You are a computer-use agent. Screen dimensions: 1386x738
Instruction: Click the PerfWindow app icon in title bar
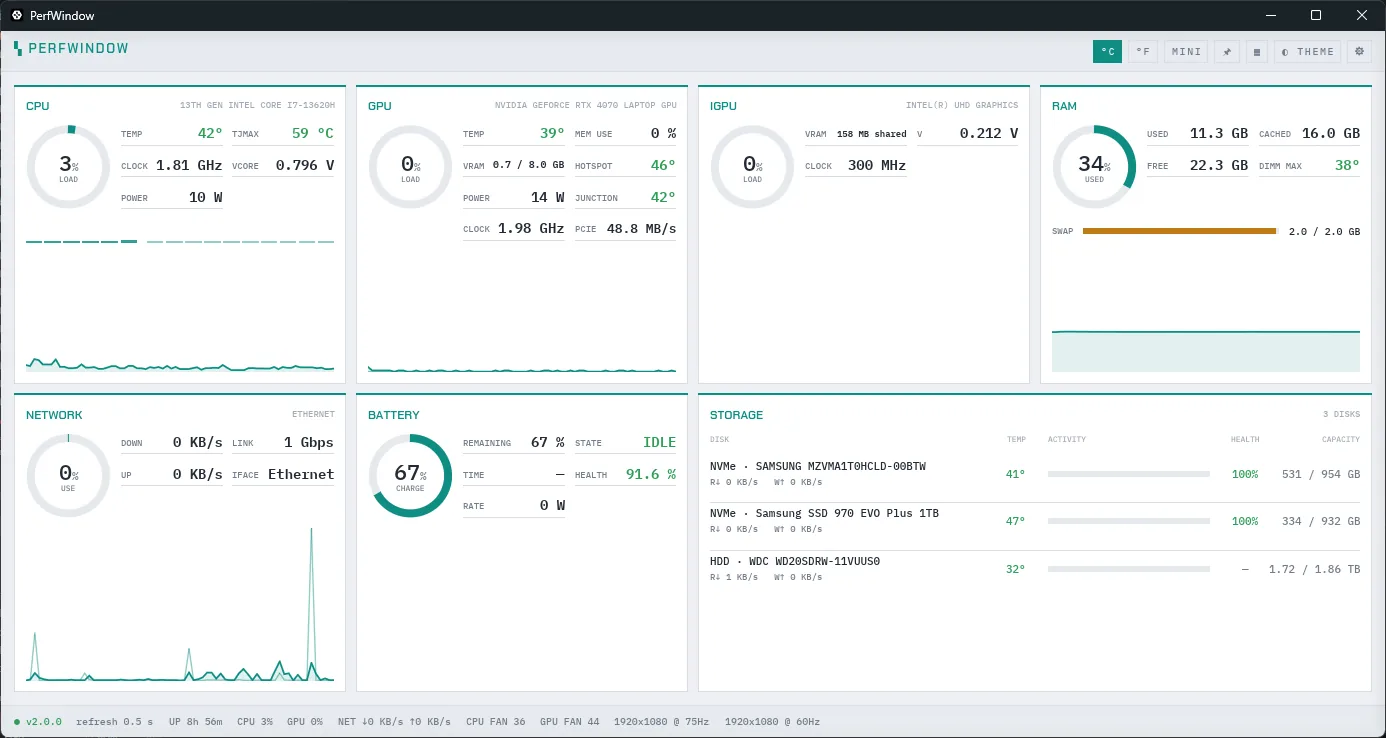(16, 15)
